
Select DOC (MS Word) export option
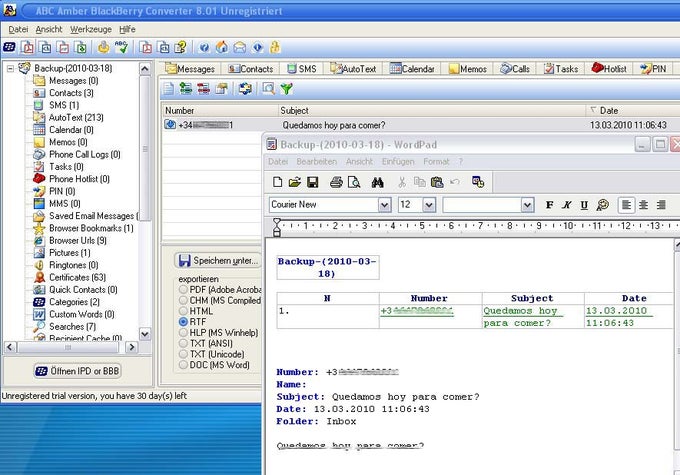pyautogui.click(x=214, y=365)
